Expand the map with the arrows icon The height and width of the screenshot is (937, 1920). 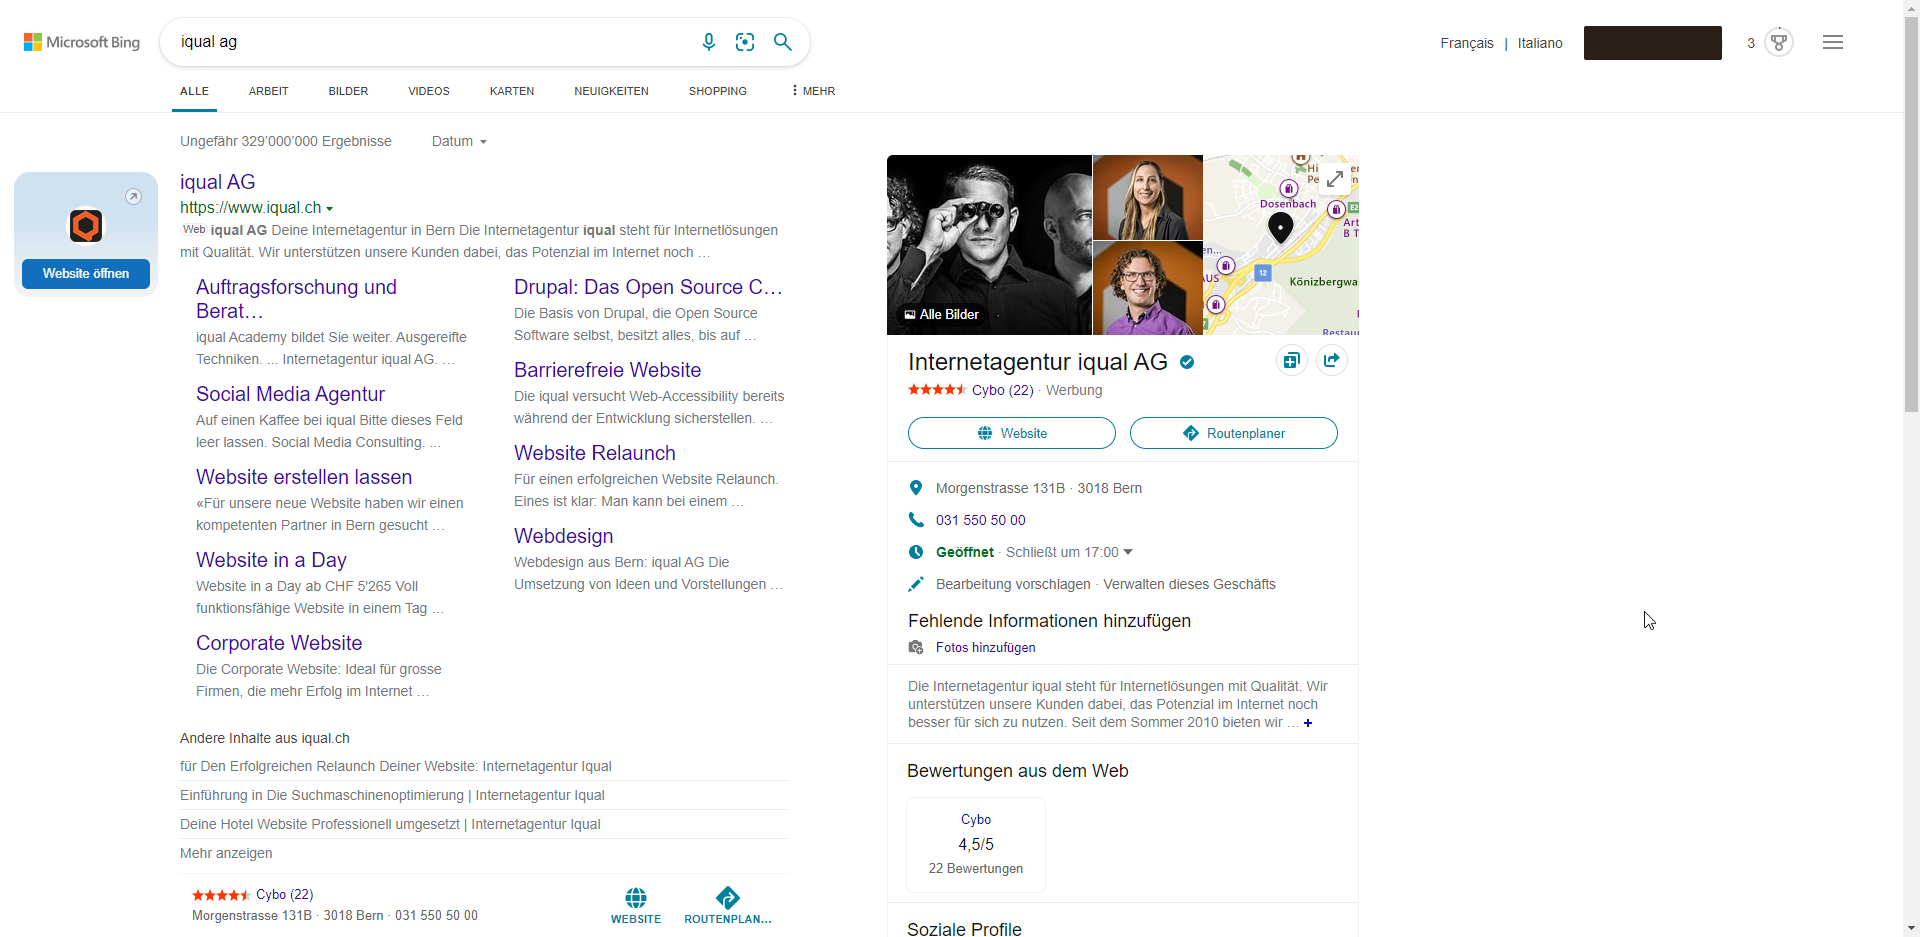pos(1335,179)
